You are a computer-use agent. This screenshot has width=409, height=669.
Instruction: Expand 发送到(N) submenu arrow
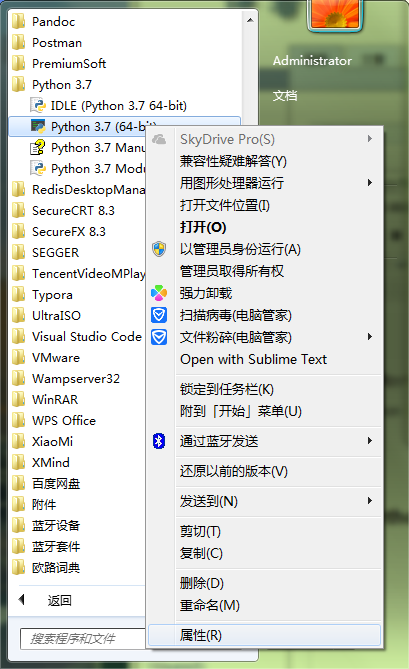pyautogui.click(x=370, y=500)
